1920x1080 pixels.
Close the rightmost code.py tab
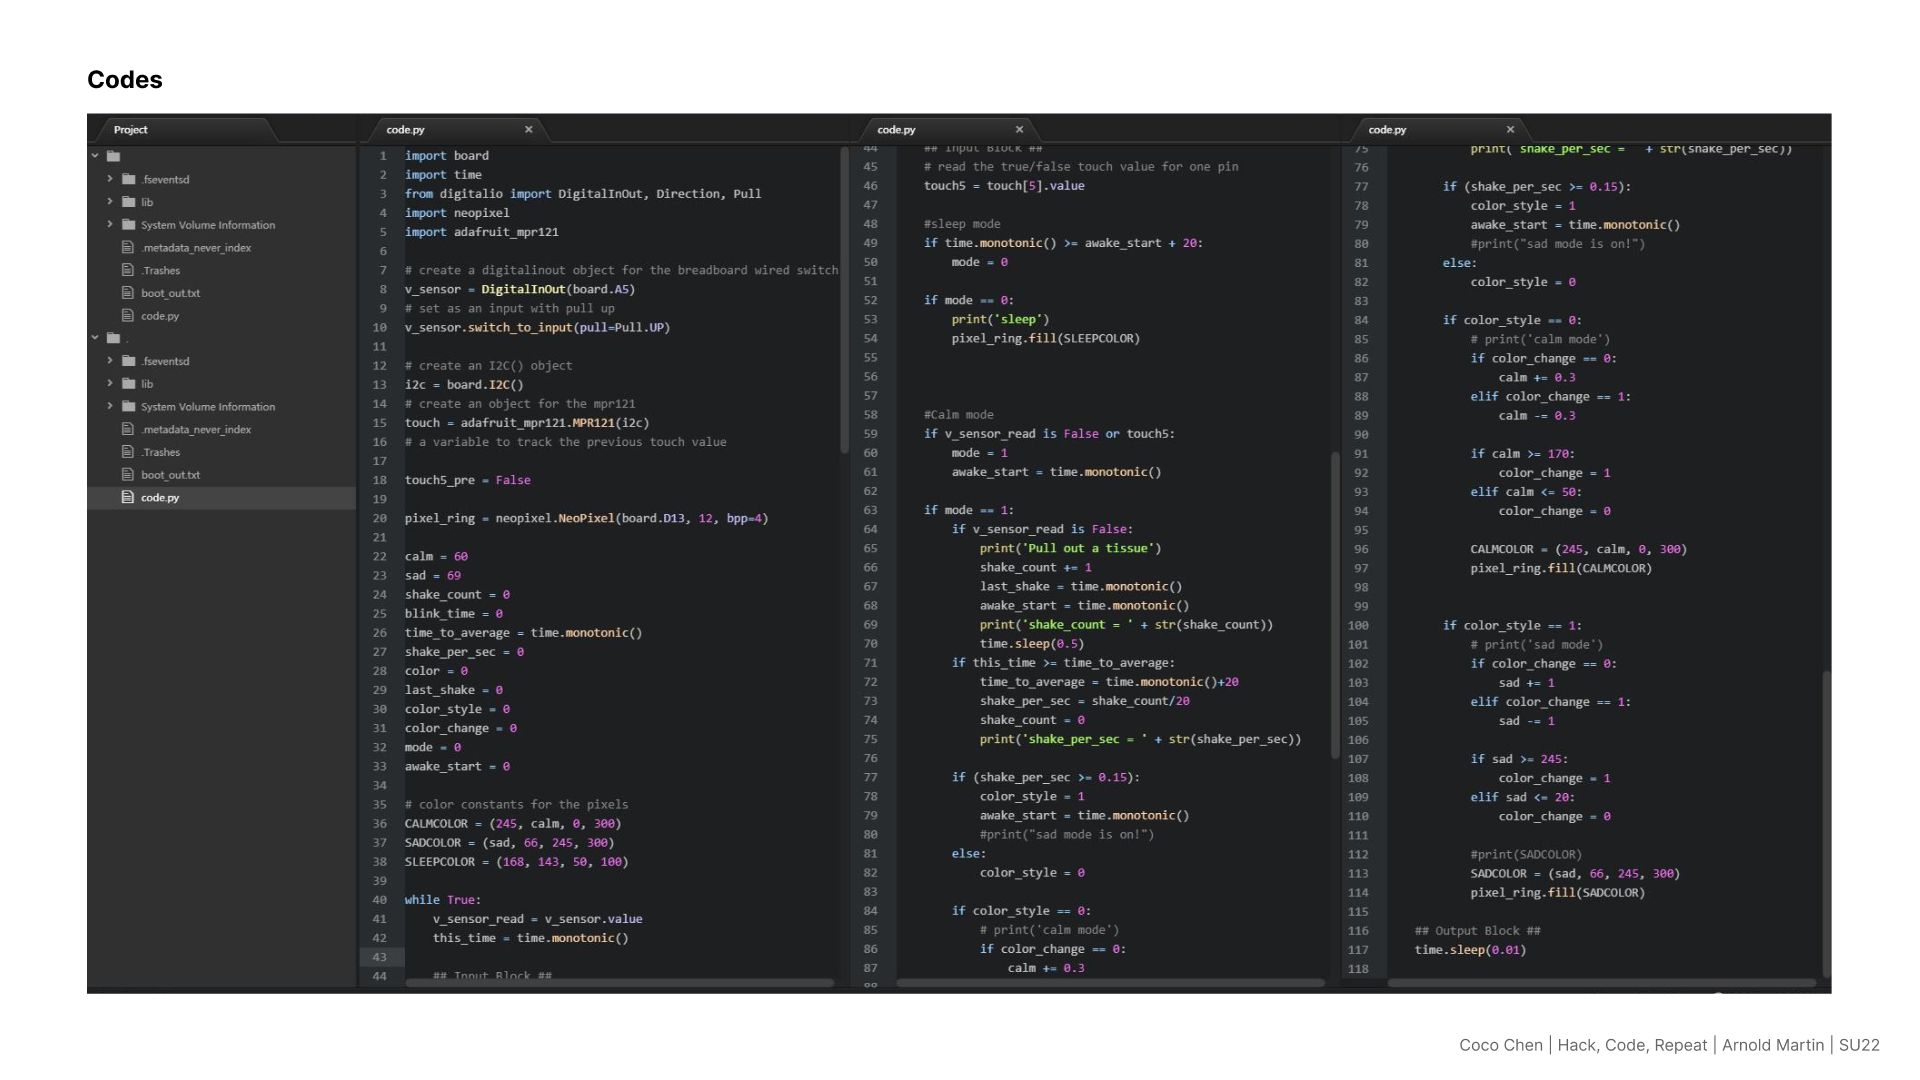tap(1511, 130)
